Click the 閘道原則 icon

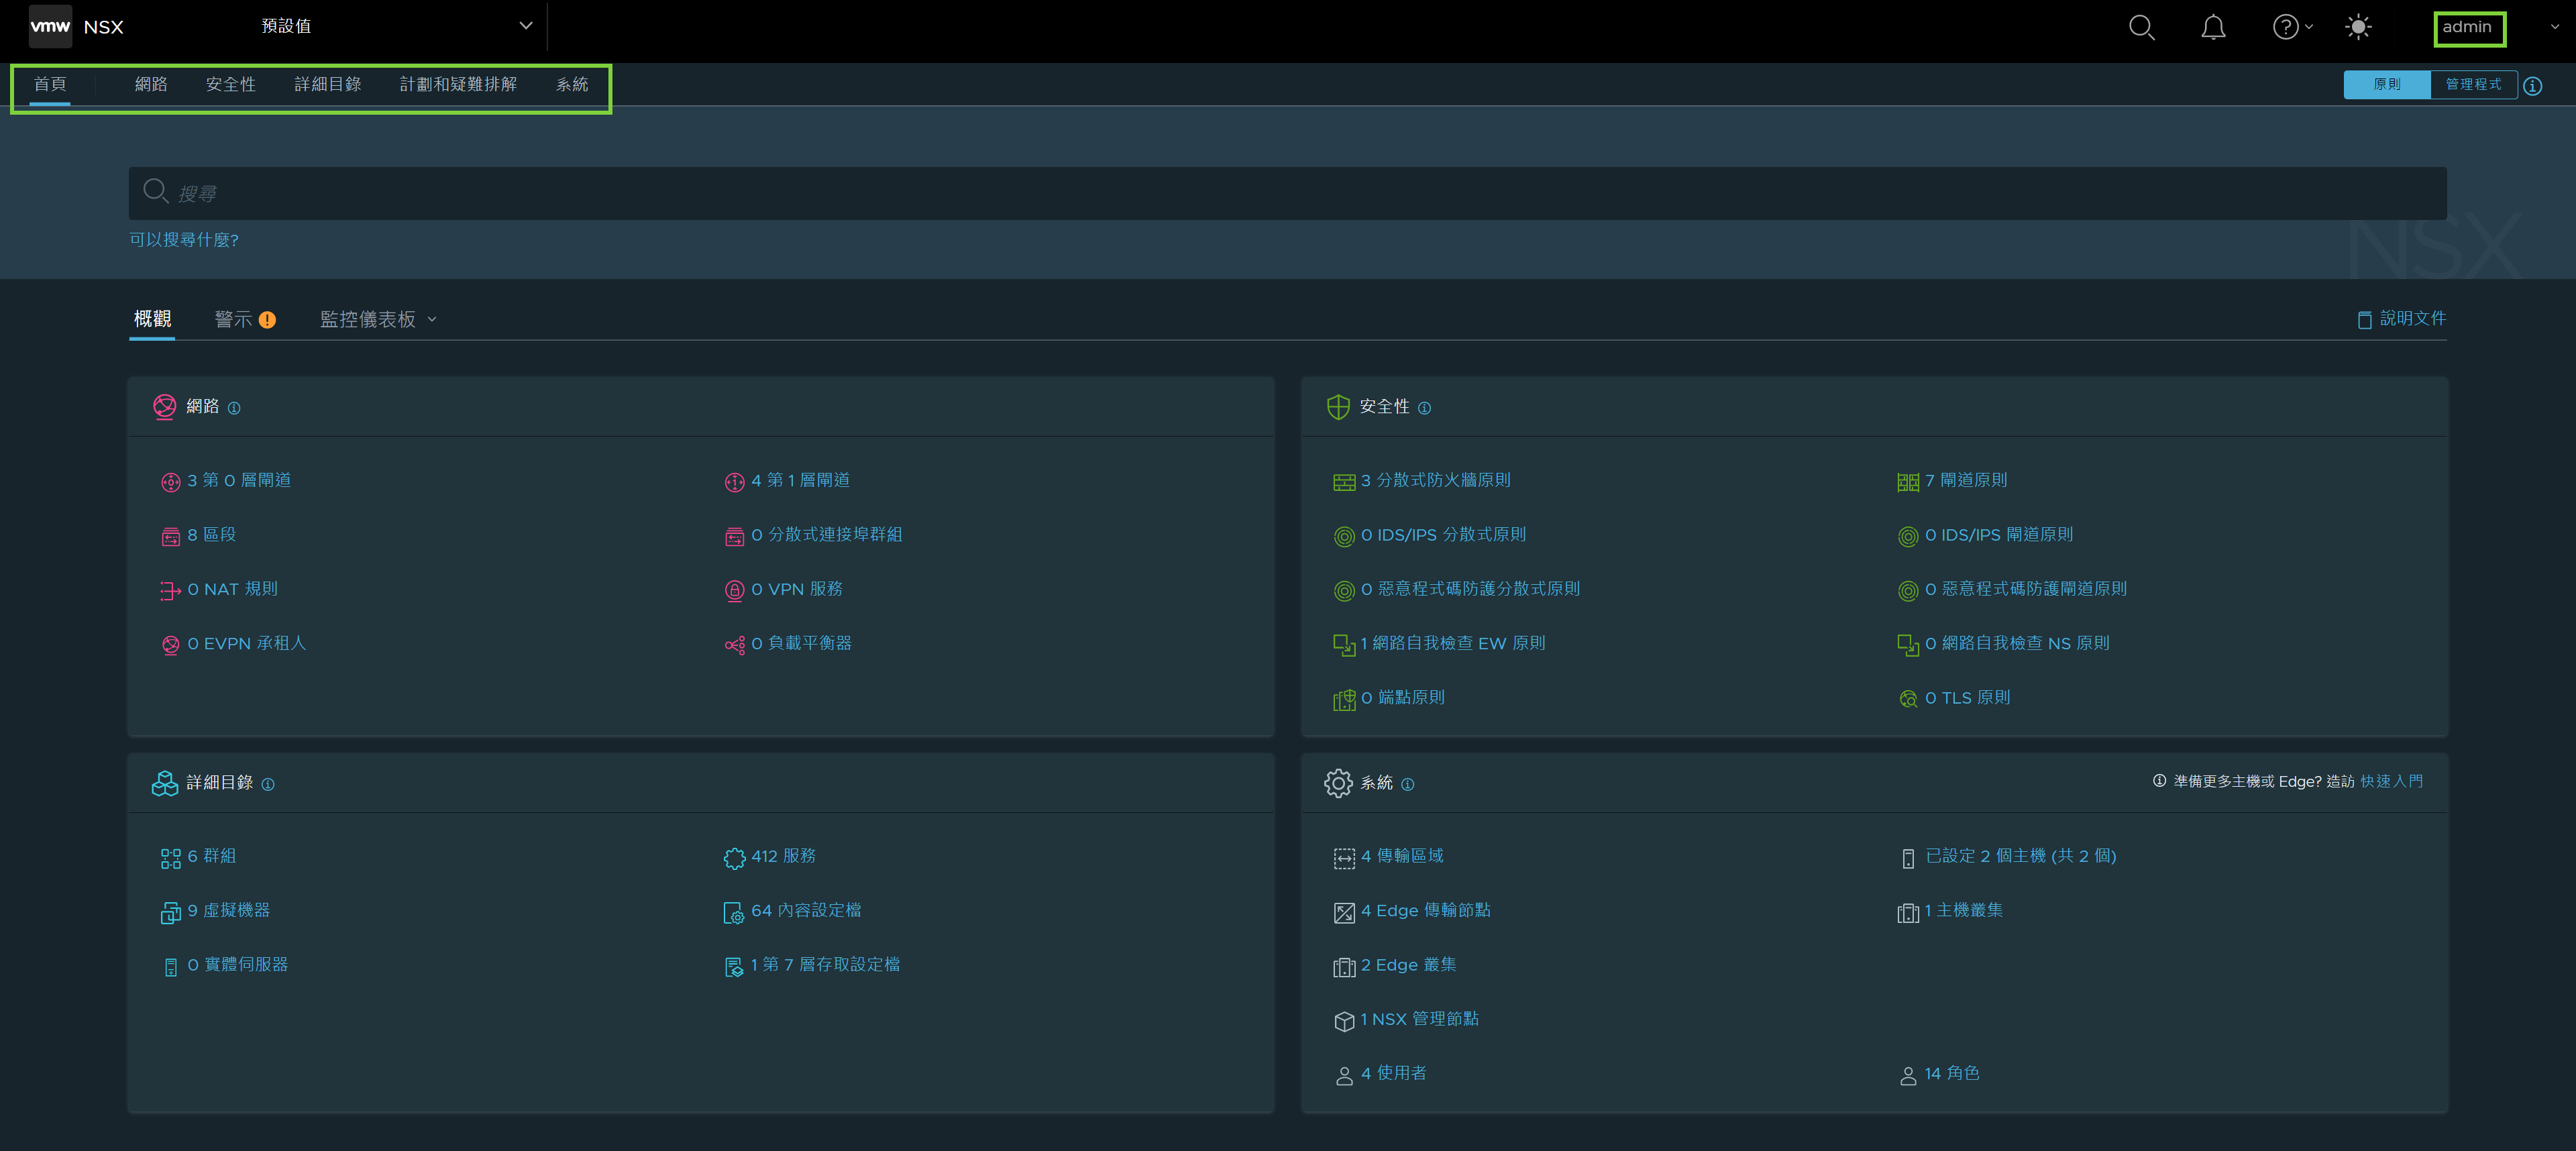click(1908, 482)
